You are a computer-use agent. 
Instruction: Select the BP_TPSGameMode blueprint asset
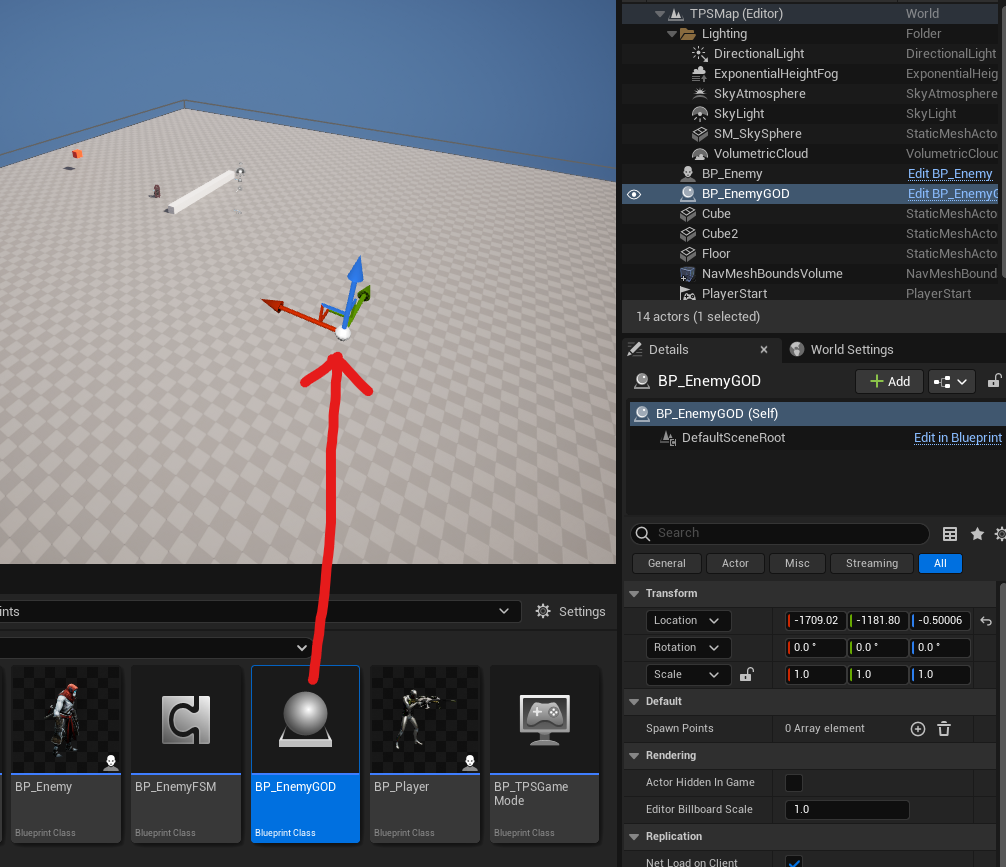pos(545,754)
